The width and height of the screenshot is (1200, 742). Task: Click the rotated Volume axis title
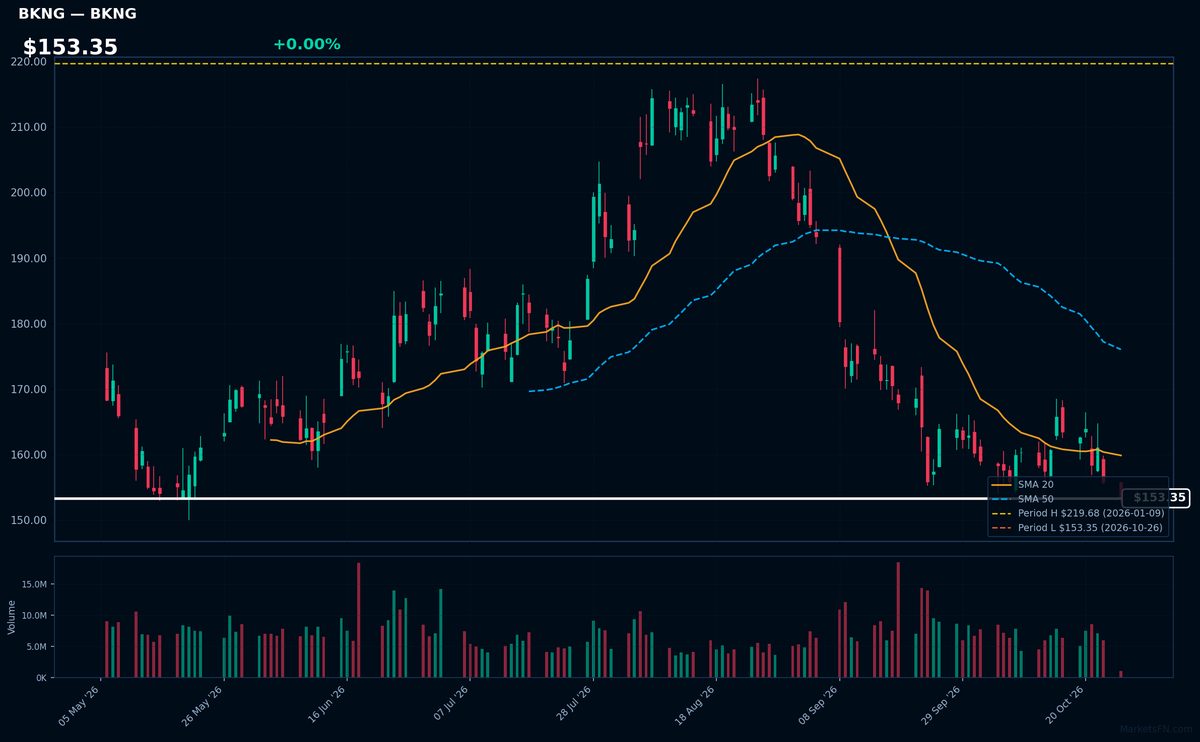[x=12, y=617]
